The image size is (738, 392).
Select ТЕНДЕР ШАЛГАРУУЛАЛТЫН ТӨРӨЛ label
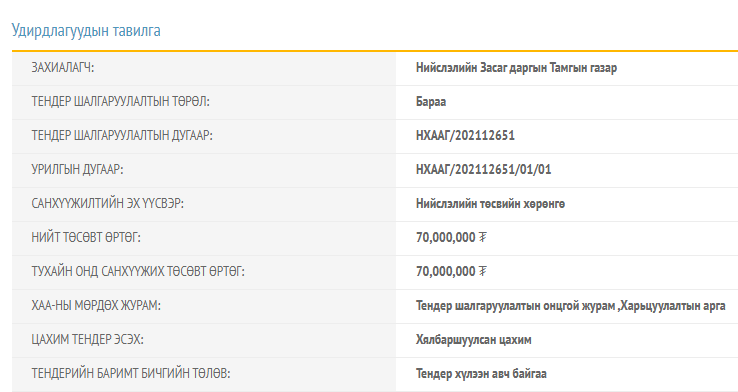pos(120,102)
